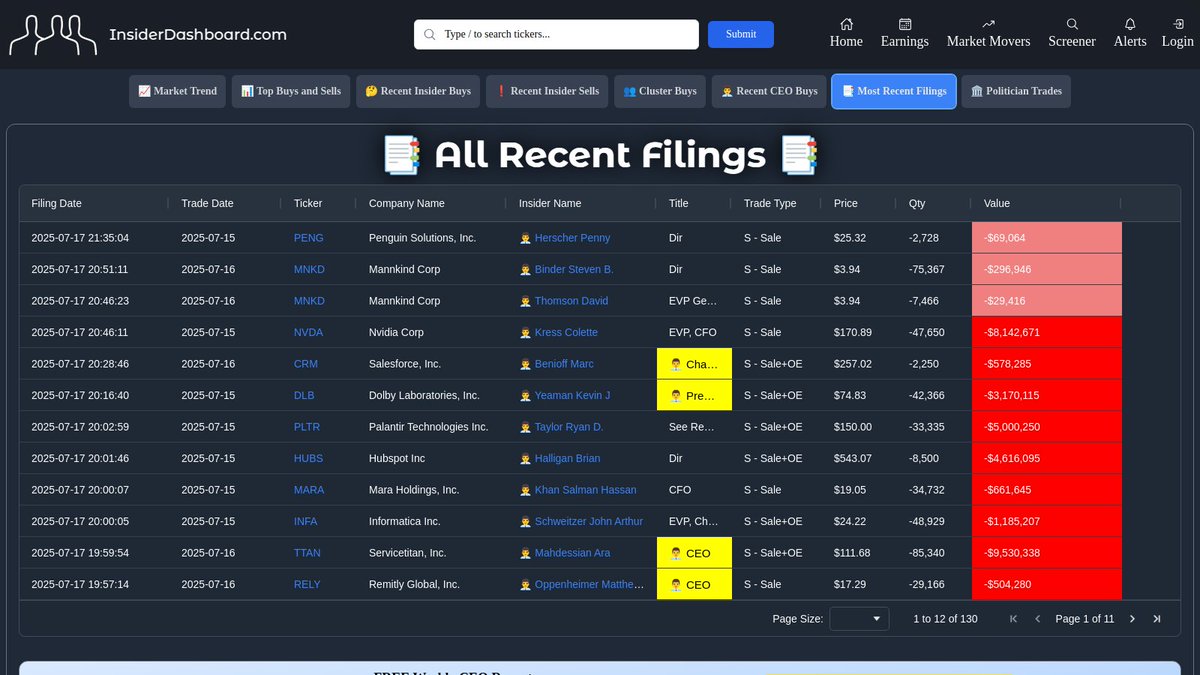Switch to Top Buys and Sells tab
Image resolution: width=1200 pixels, height=675 pixels.
[x=291, y=91]
